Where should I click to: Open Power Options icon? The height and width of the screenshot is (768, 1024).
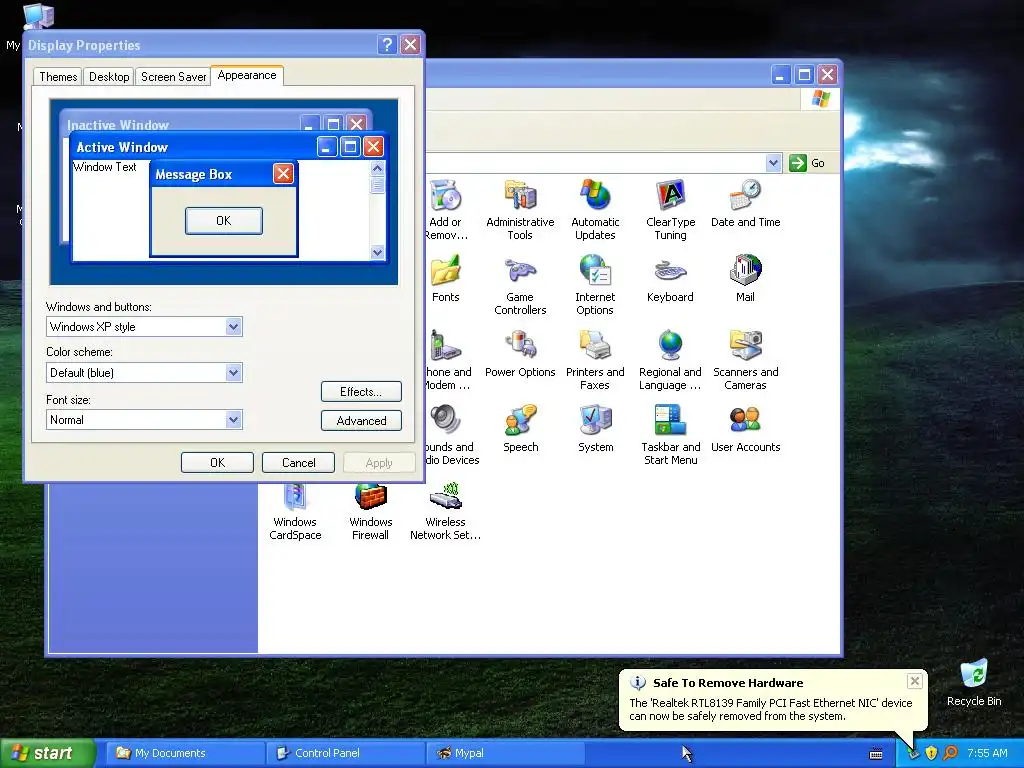coord(520,345)
